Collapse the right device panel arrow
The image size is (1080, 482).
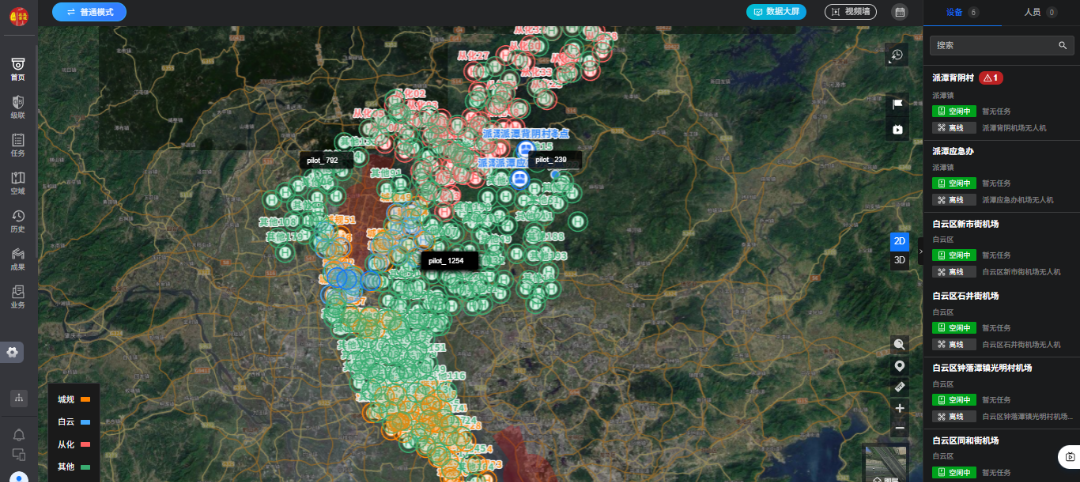(x=920, y=252)
